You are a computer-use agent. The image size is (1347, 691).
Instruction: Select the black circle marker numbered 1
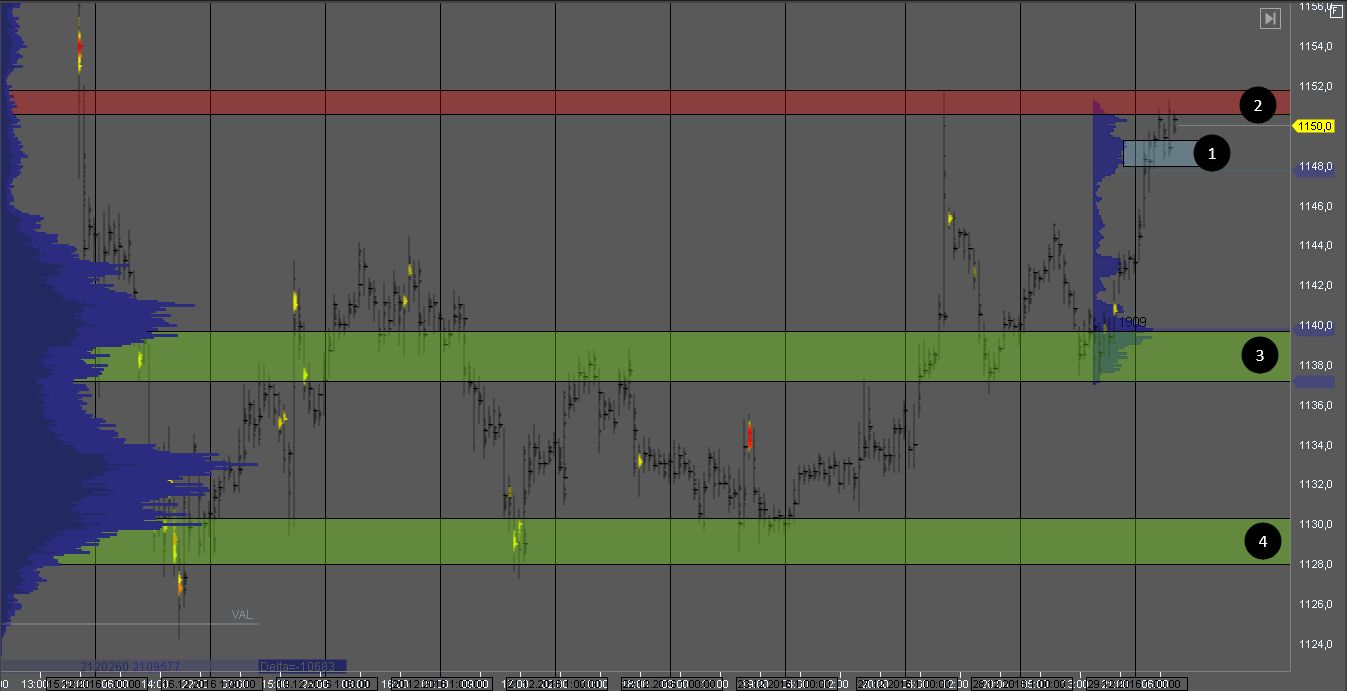point(1212,154)
